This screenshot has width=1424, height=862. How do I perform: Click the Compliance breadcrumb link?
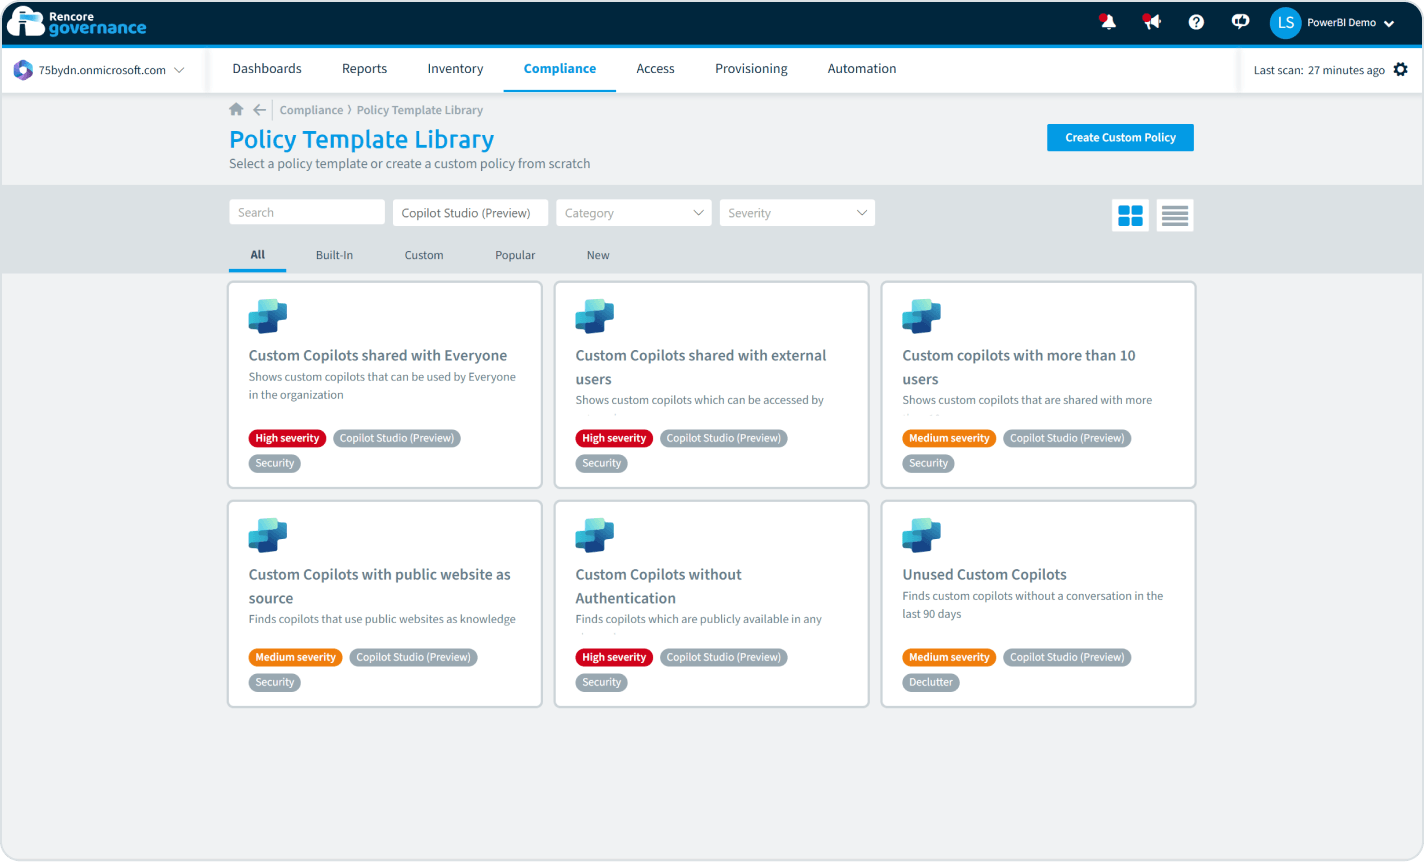pyautogui.click(x=311, y=110)
